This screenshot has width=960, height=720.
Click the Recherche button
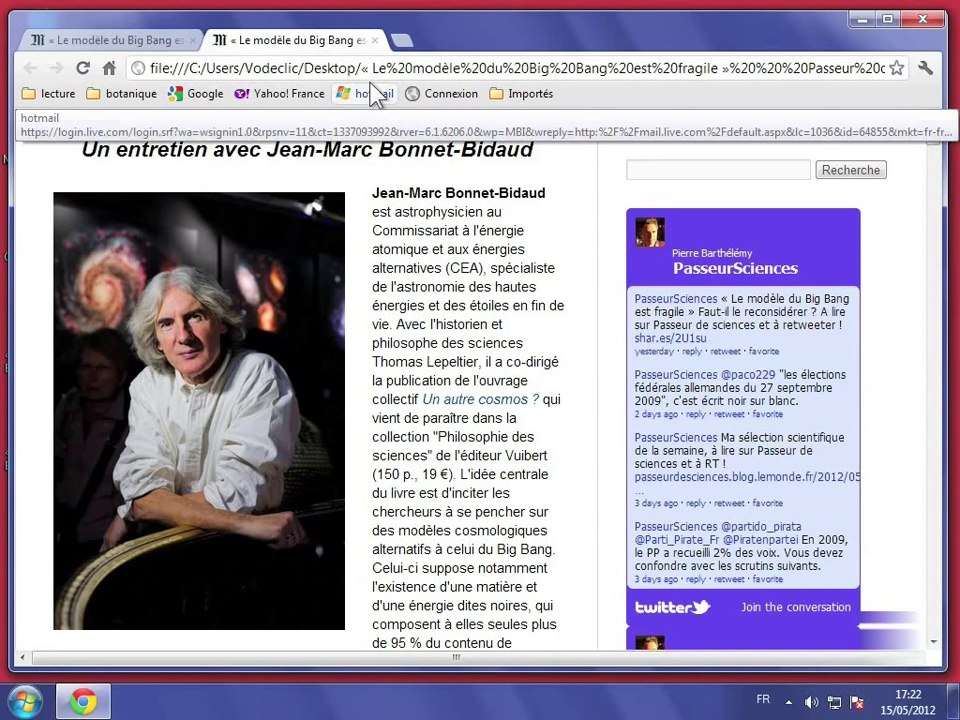(x=851, y=170)
